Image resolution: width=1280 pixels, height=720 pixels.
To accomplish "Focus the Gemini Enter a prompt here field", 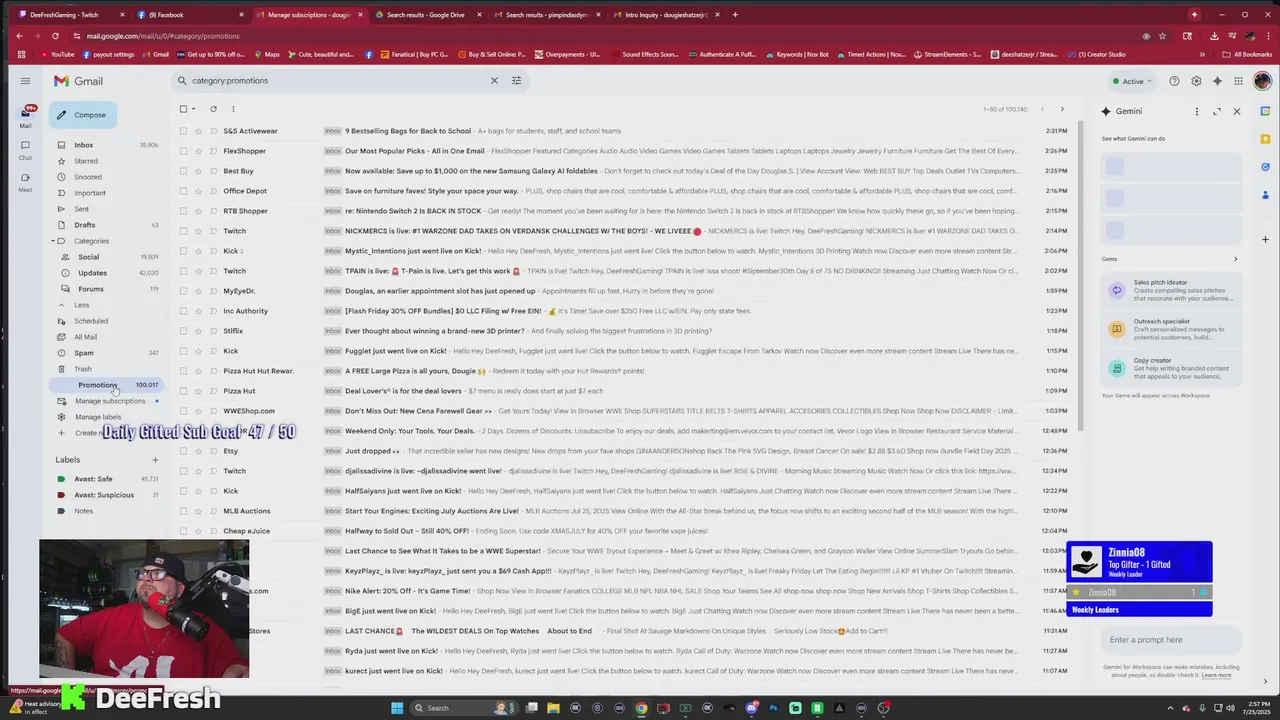I will coord(1170,640).
